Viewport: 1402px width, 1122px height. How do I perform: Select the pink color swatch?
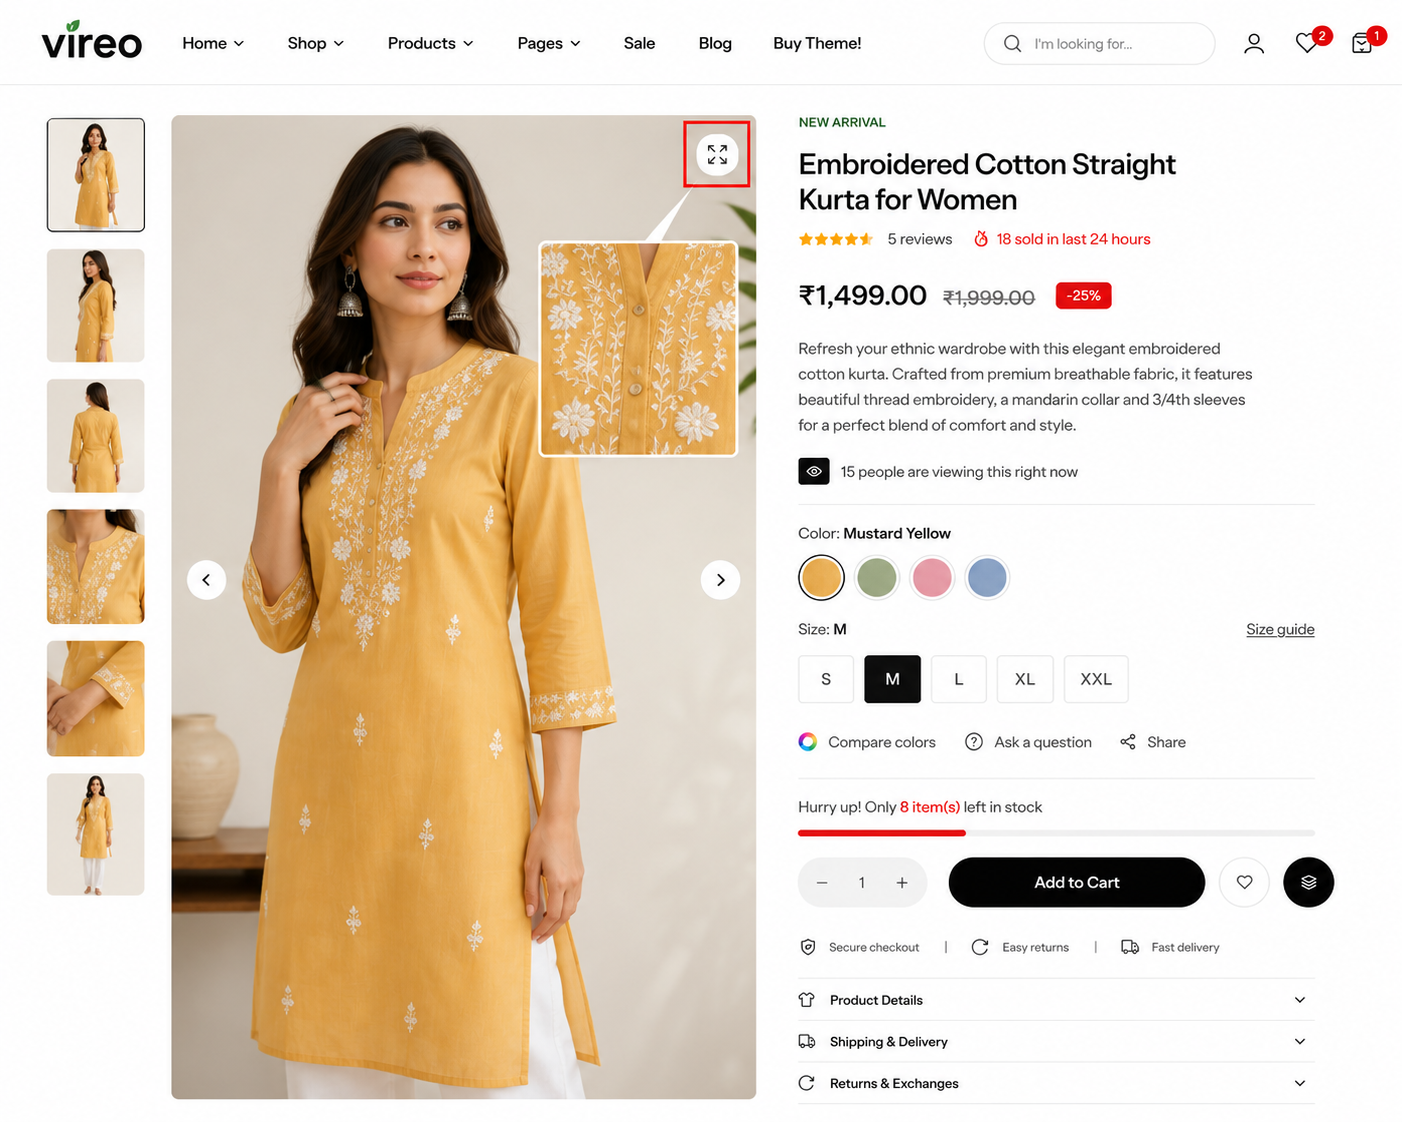(931, 578)
